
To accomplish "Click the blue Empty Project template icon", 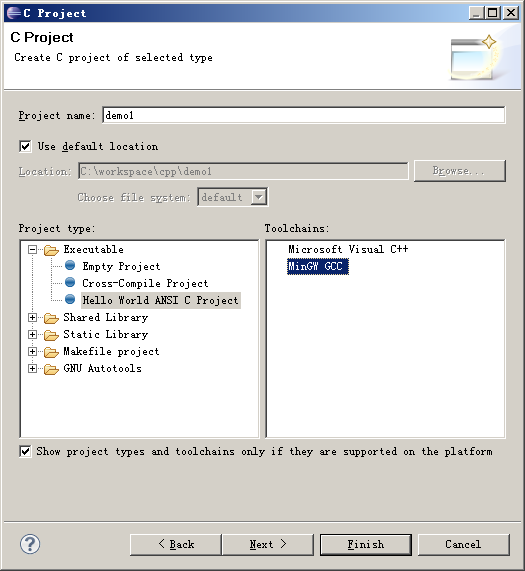I will pyautogui.click(x=70, y=265).
